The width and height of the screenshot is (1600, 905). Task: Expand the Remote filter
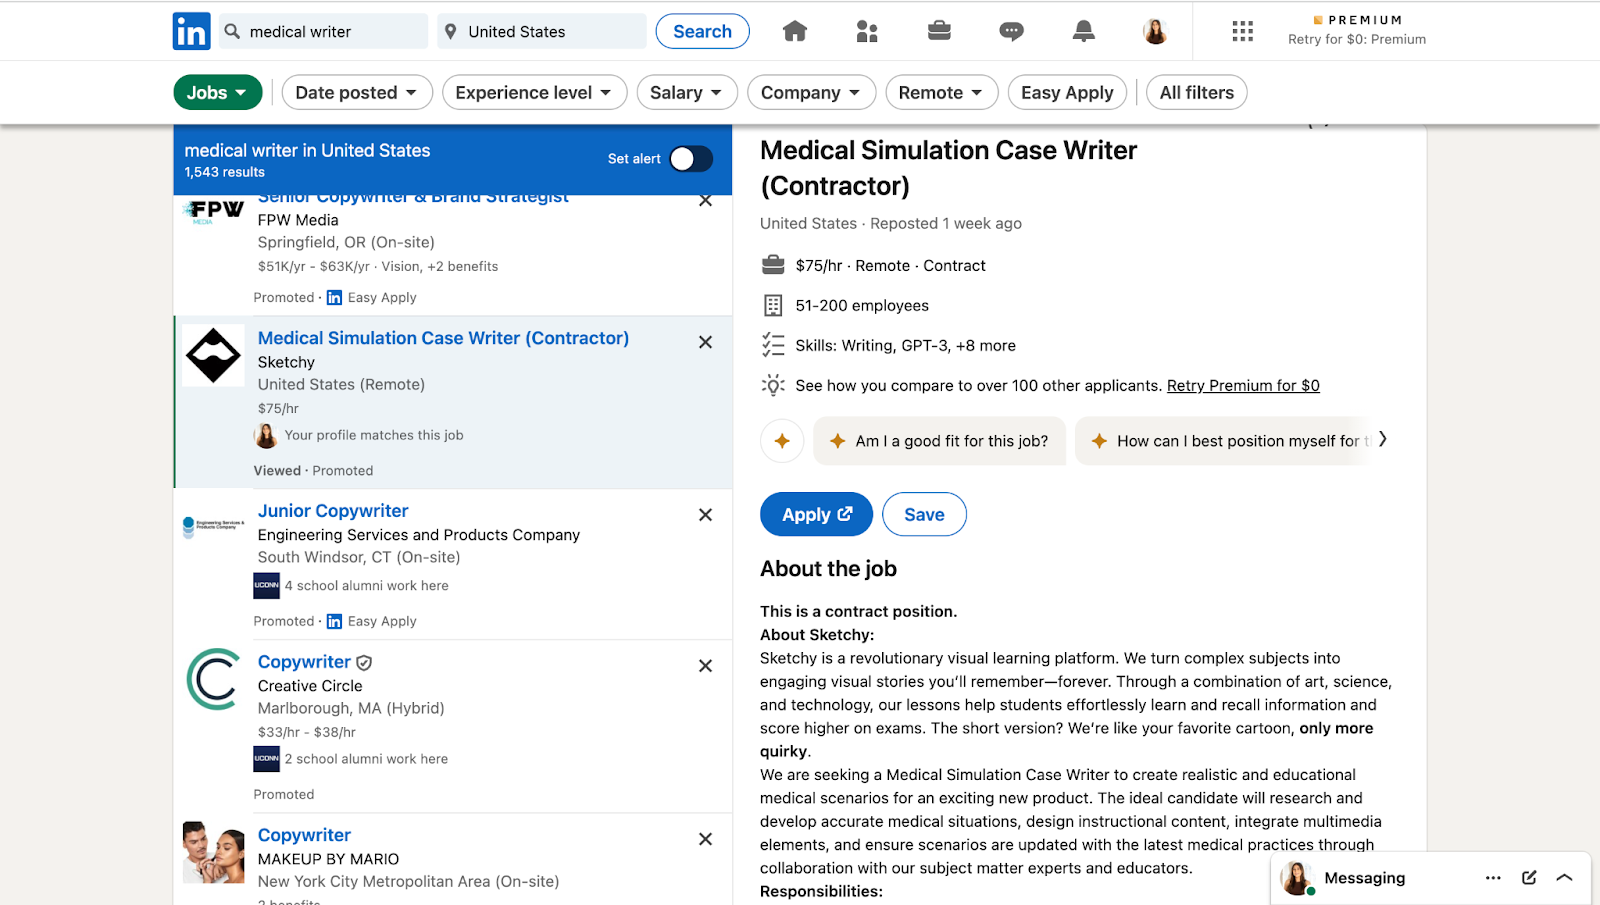(x=941, y=92)
